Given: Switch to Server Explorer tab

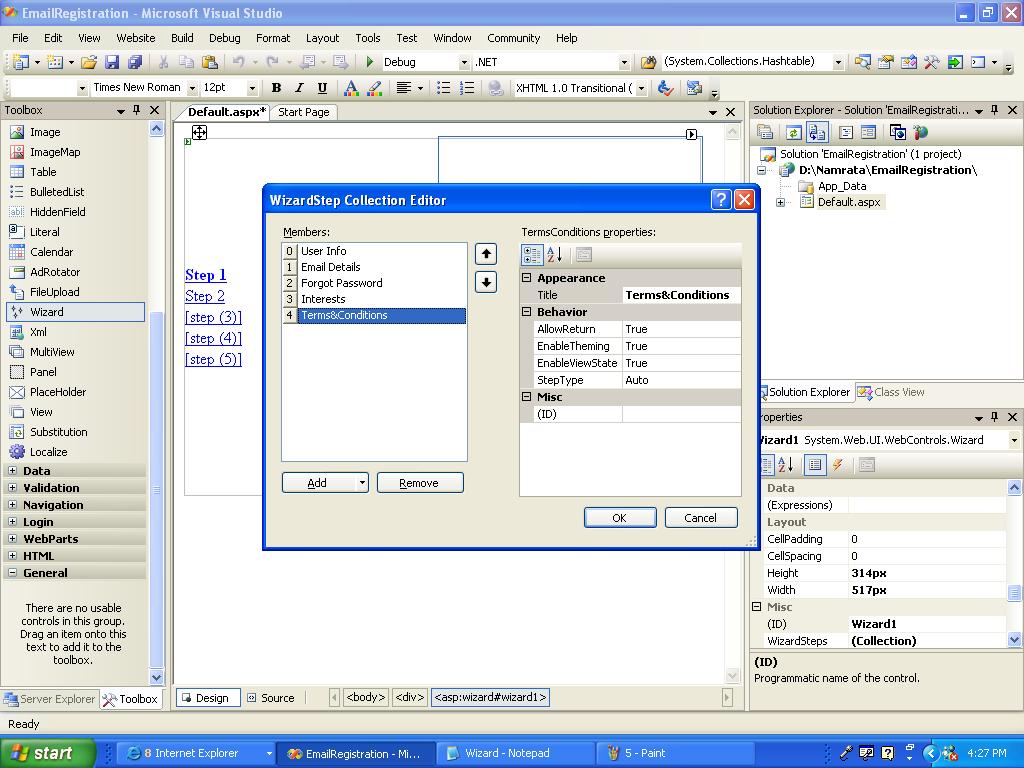Looking at the screenshot, I should [50, 699].
